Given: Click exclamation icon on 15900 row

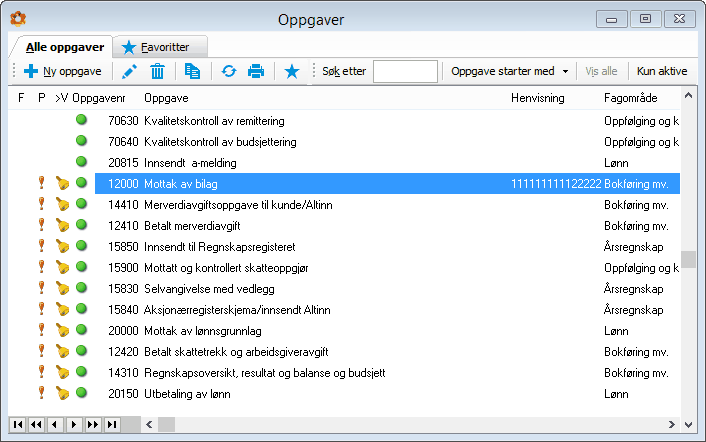Looking at the screenshot, I should pyautogui.click(x=41, y=267).
